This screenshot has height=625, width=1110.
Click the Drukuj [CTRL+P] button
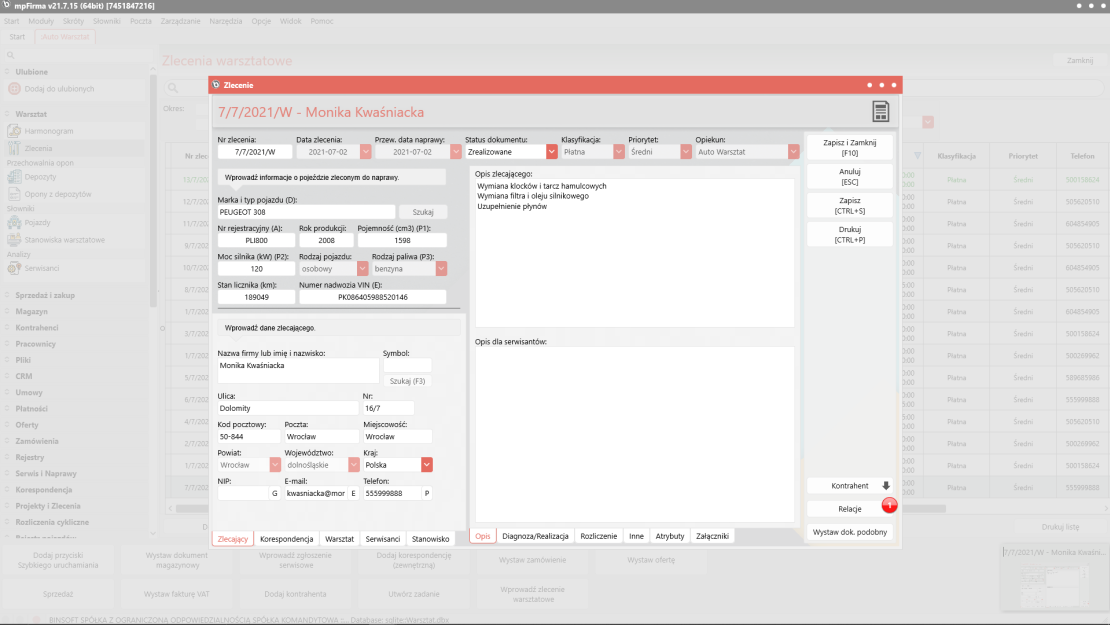tap(849, 235)
